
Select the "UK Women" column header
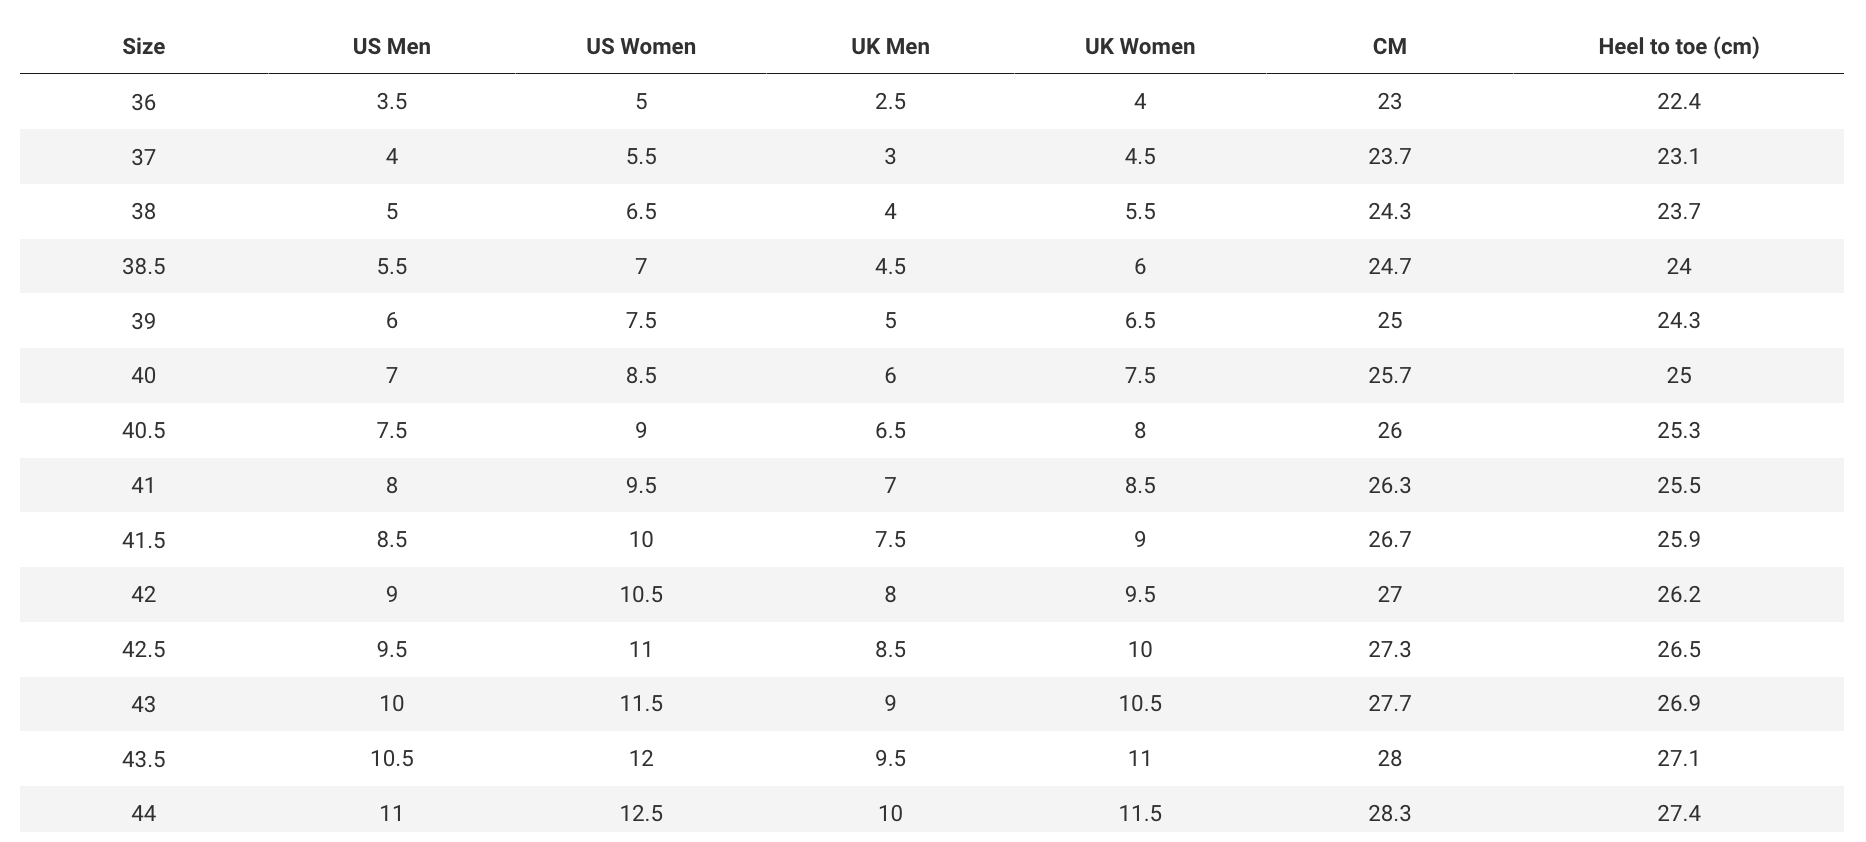coord(1140,46)
